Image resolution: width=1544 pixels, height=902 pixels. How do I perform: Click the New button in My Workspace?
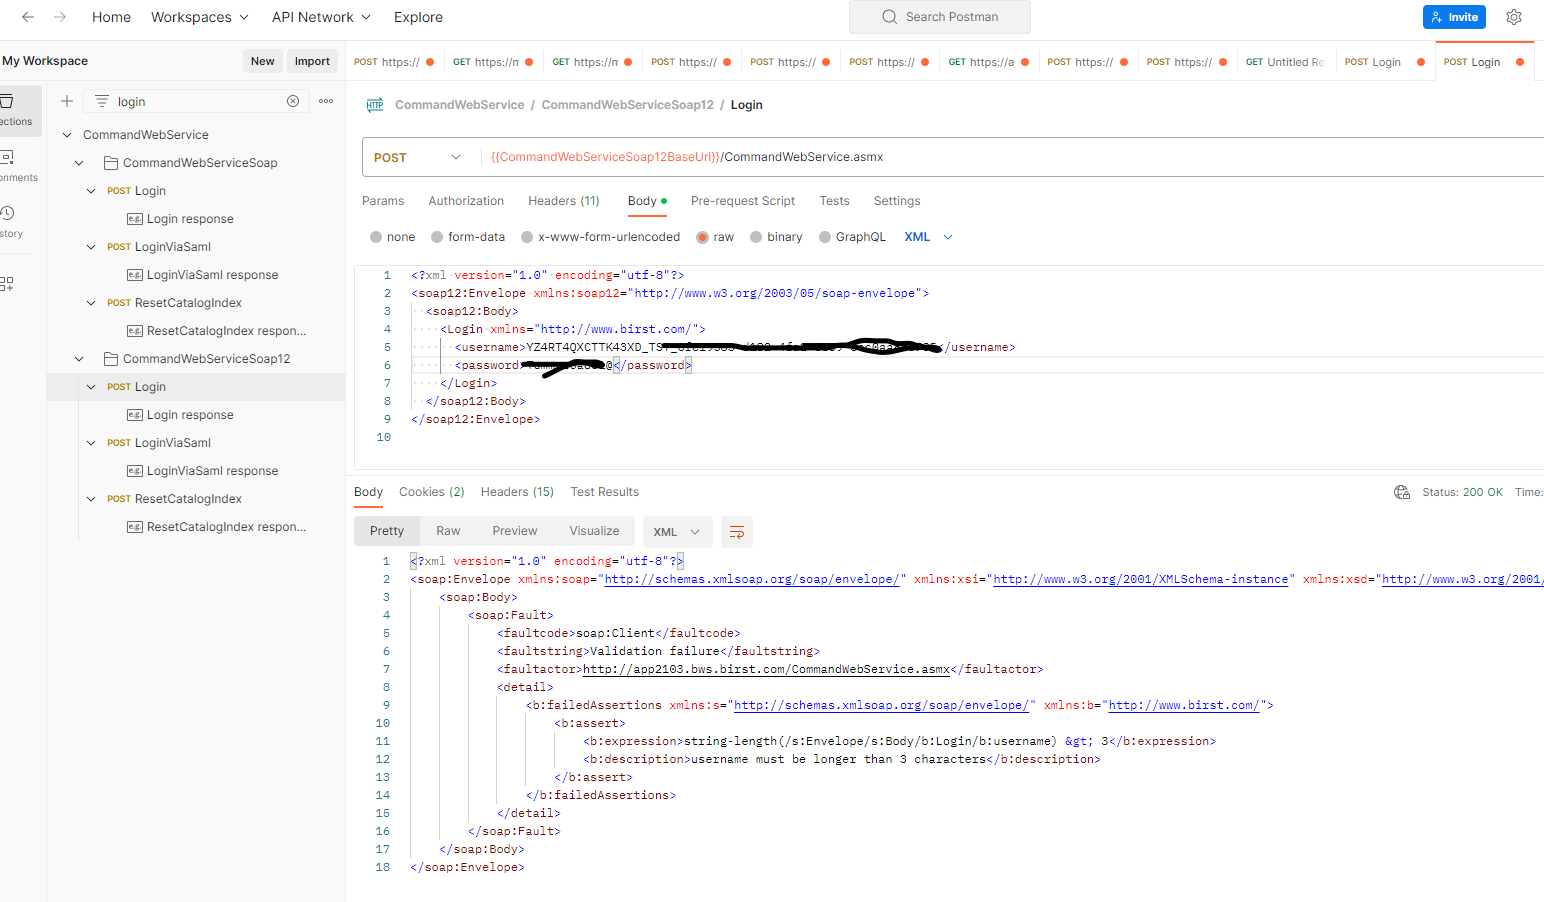click(263, 61)
